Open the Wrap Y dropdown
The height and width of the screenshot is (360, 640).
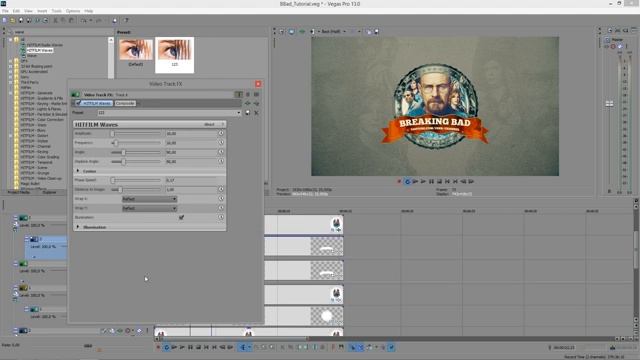click(149, 208)
